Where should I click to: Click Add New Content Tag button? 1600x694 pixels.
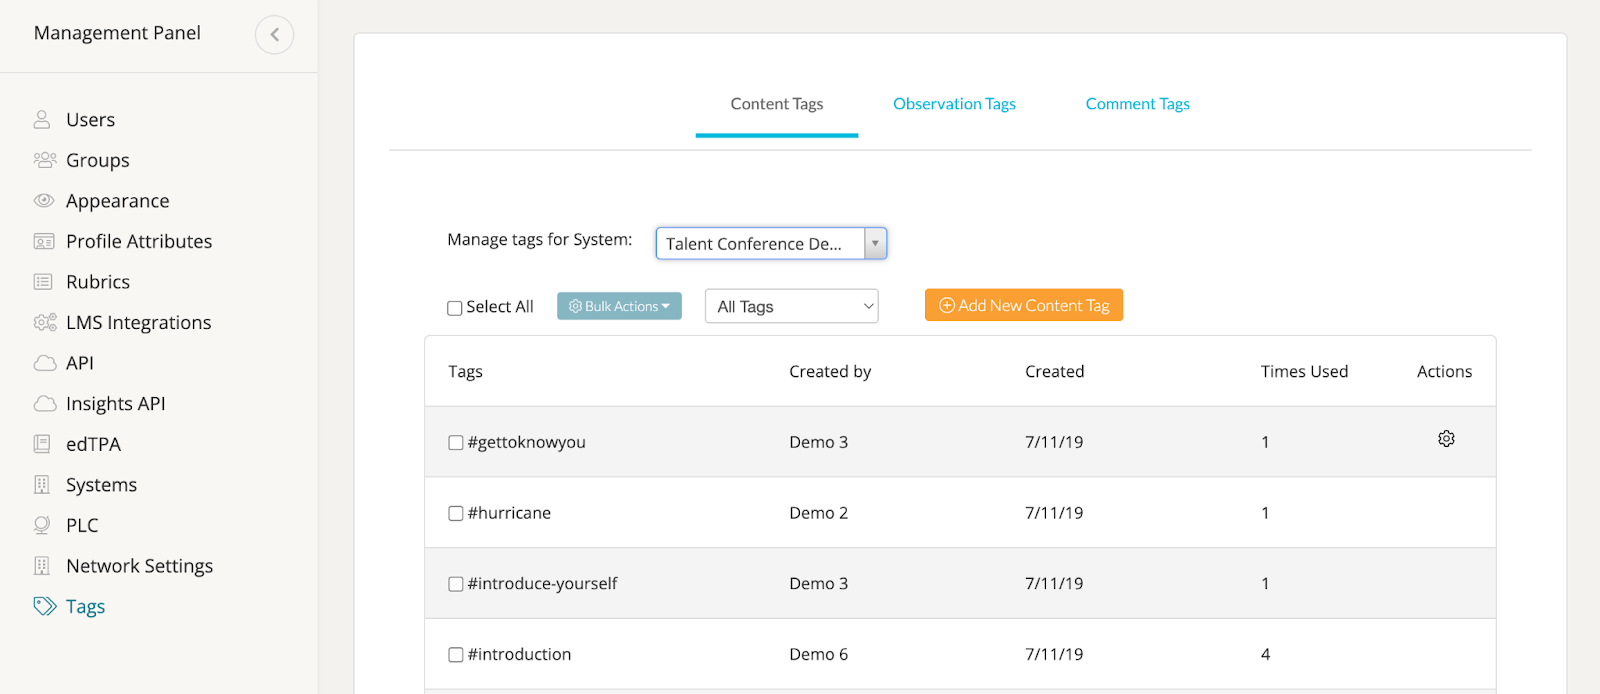coord(1023,305)
